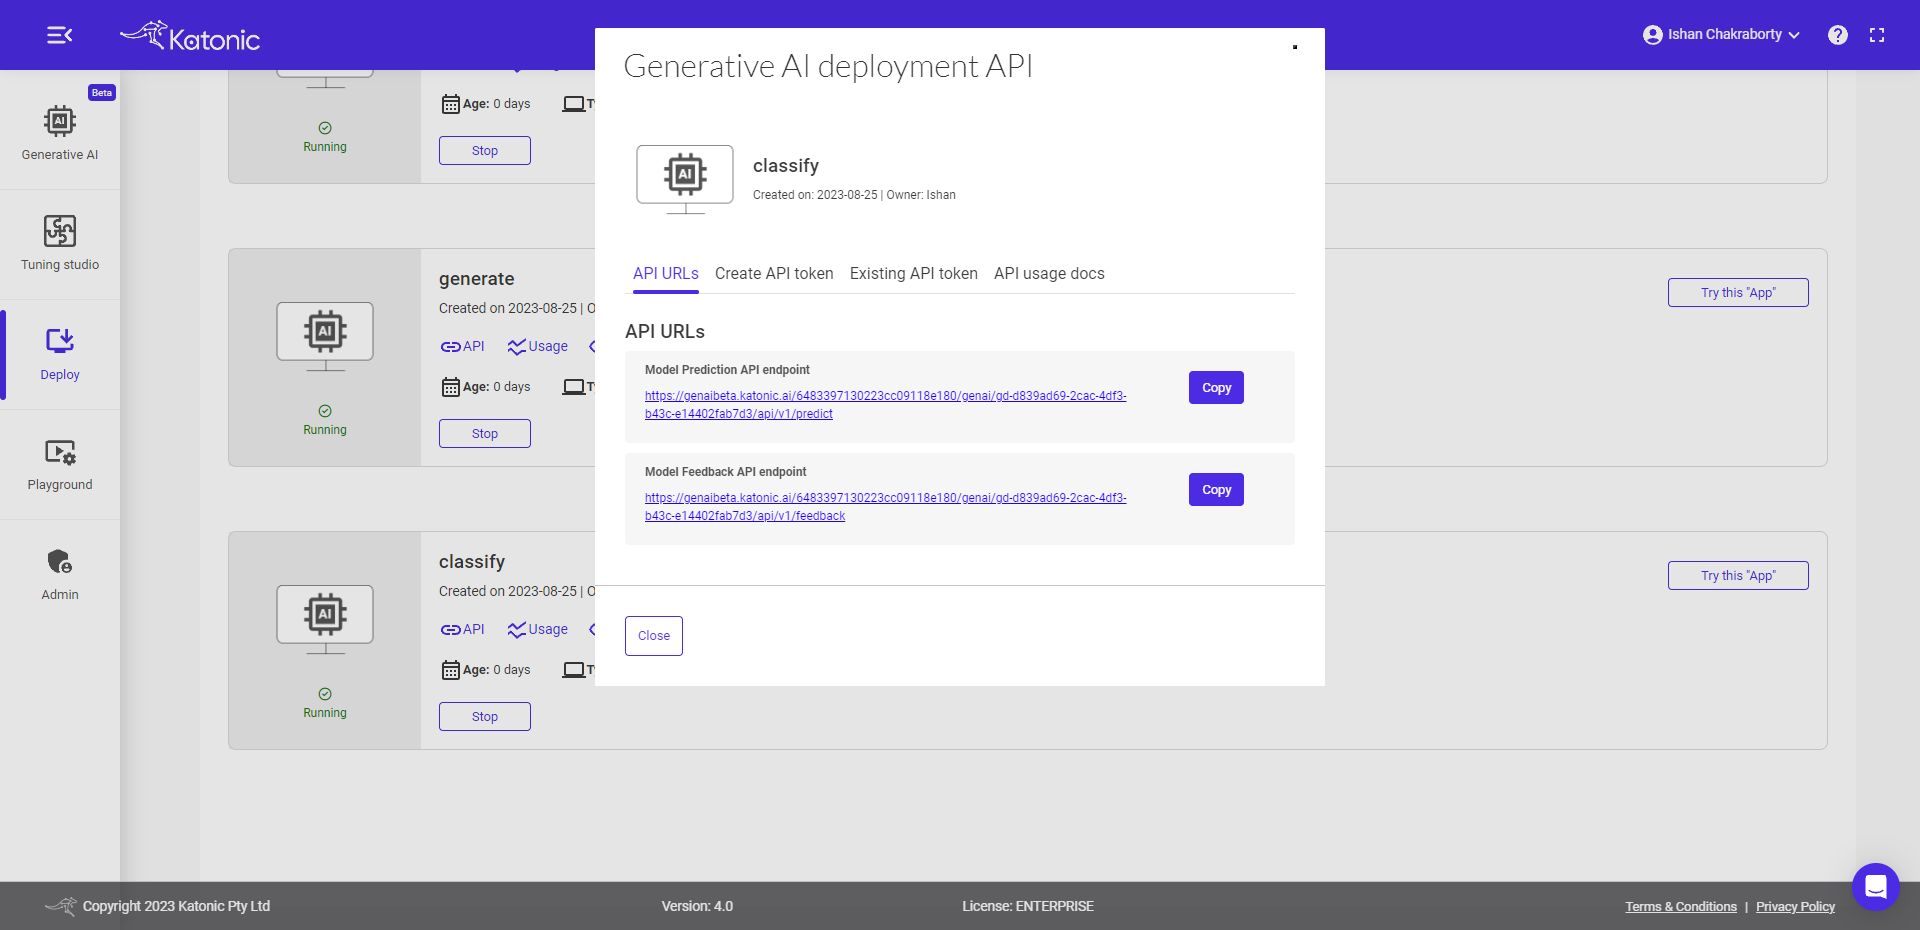The width and height of the screenshot is (1920, 930).
Task: Click the Model Prediction API endpoint label
Action: [727, 370]
